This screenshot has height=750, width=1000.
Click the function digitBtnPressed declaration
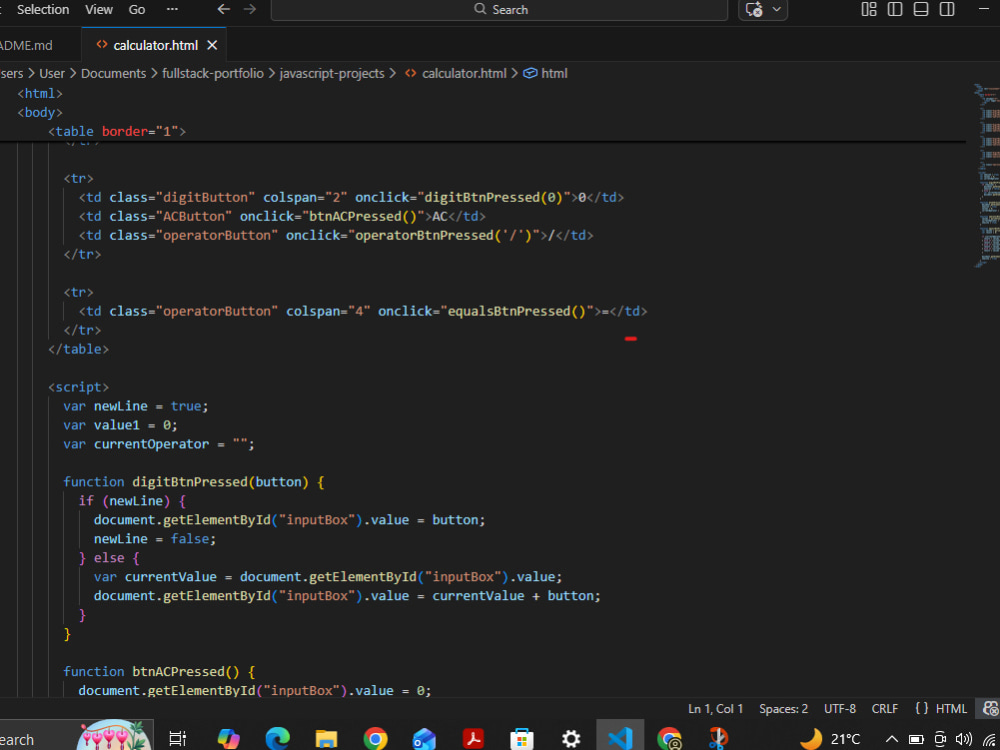[194, 482]
